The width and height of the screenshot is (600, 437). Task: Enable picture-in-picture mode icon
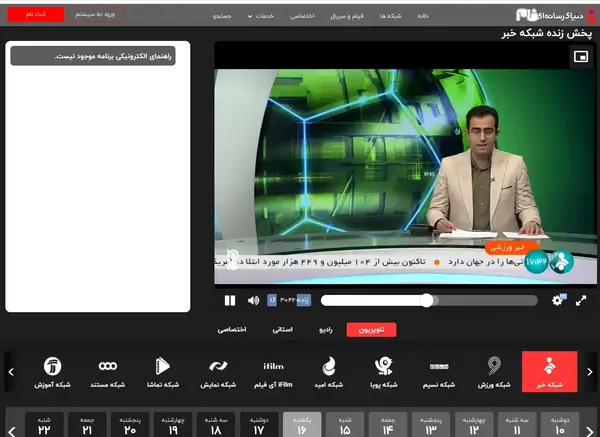tap(581, 57)
